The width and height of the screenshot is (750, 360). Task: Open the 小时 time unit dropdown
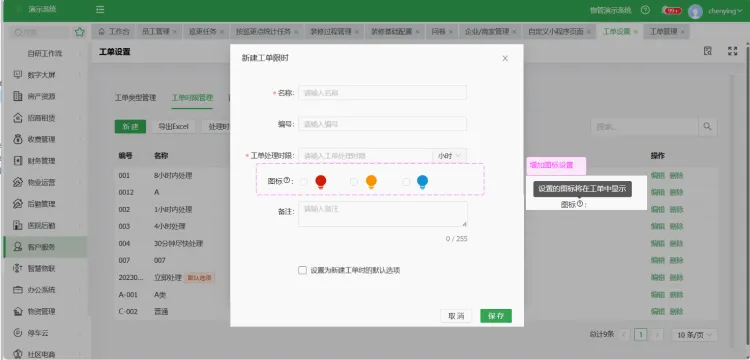coord(450,155)
